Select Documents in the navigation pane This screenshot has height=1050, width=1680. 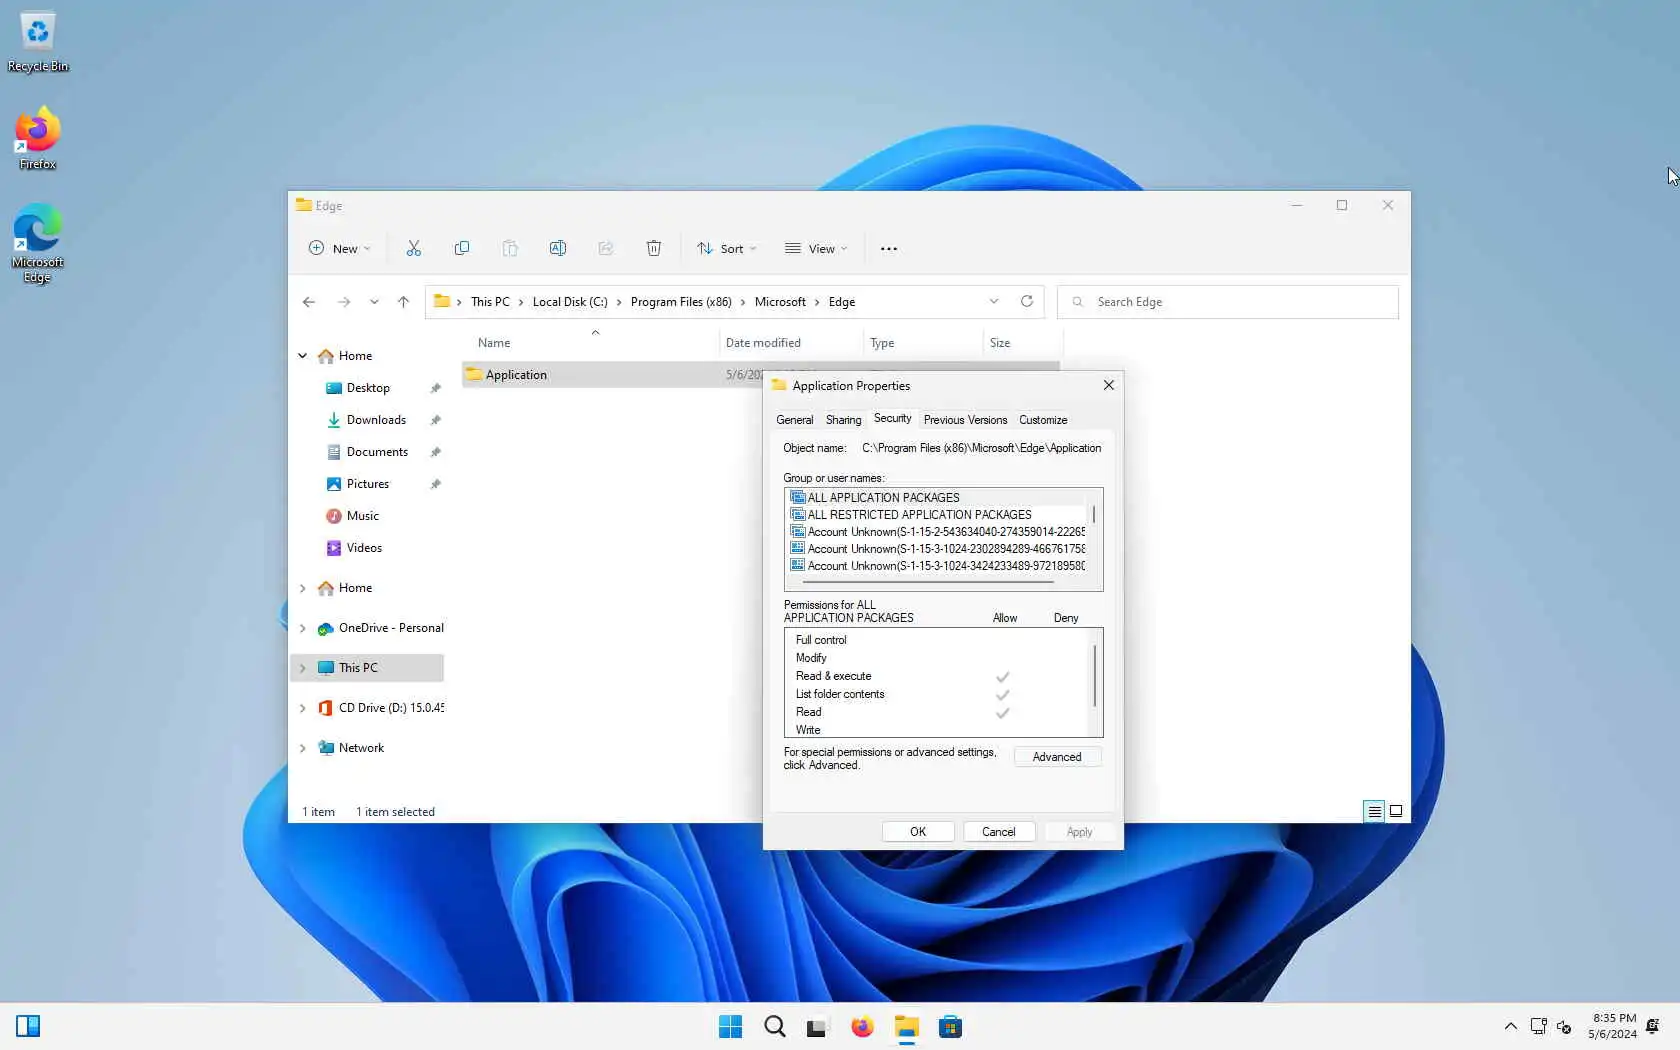(377, 452)
